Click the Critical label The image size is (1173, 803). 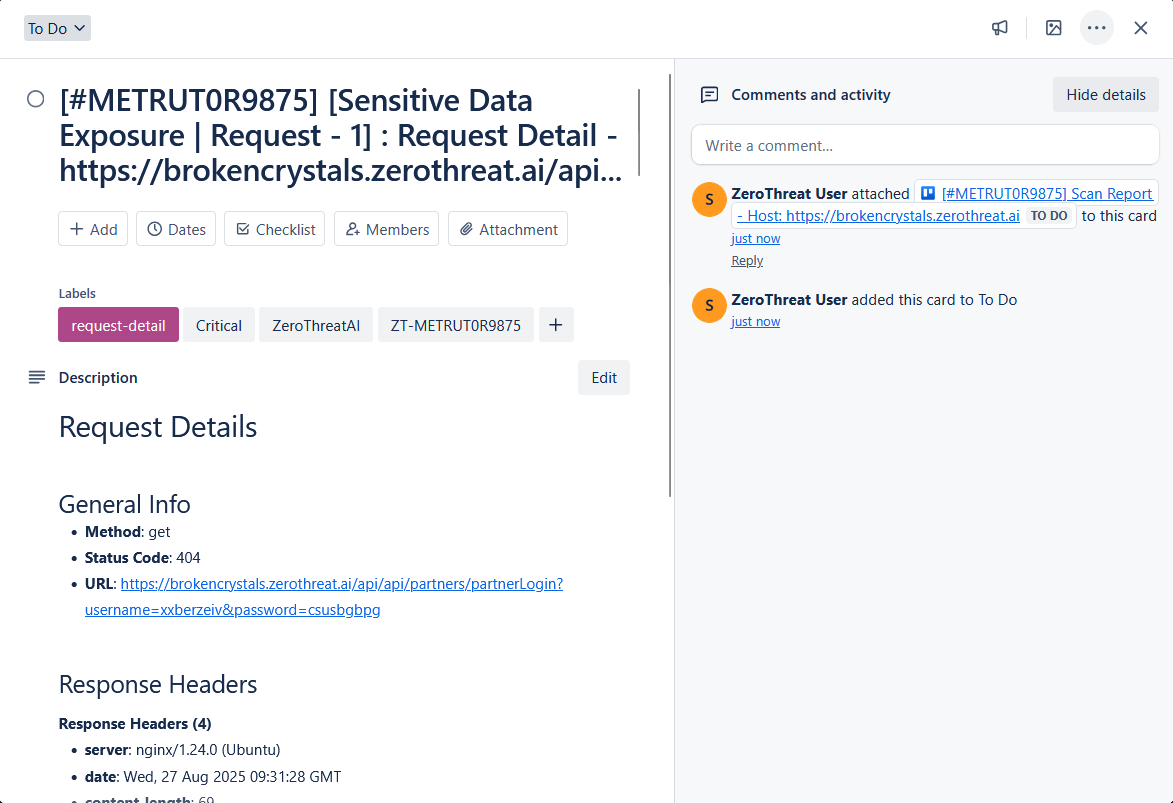(x=218, y=325)
